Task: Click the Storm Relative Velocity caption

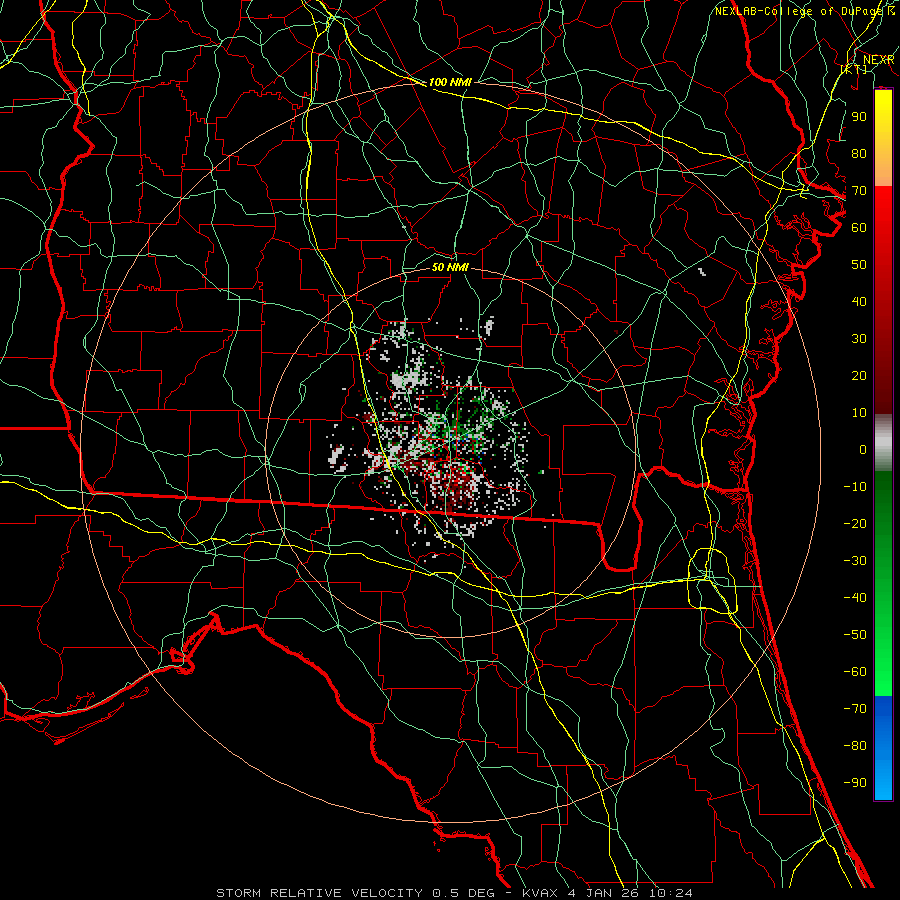Action: [x=454, y=893]
